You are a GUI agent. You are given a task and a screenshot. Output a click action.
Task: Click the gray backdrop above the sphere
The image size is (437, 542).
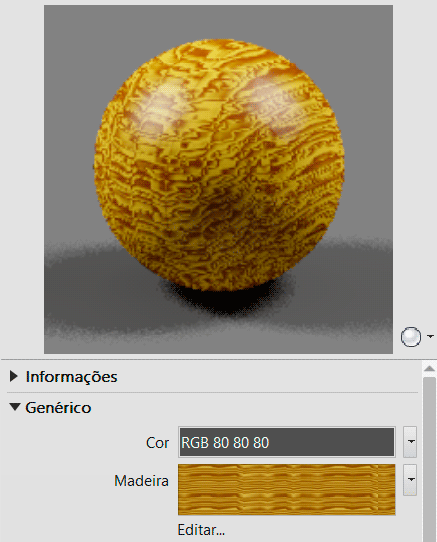(218, 22)
